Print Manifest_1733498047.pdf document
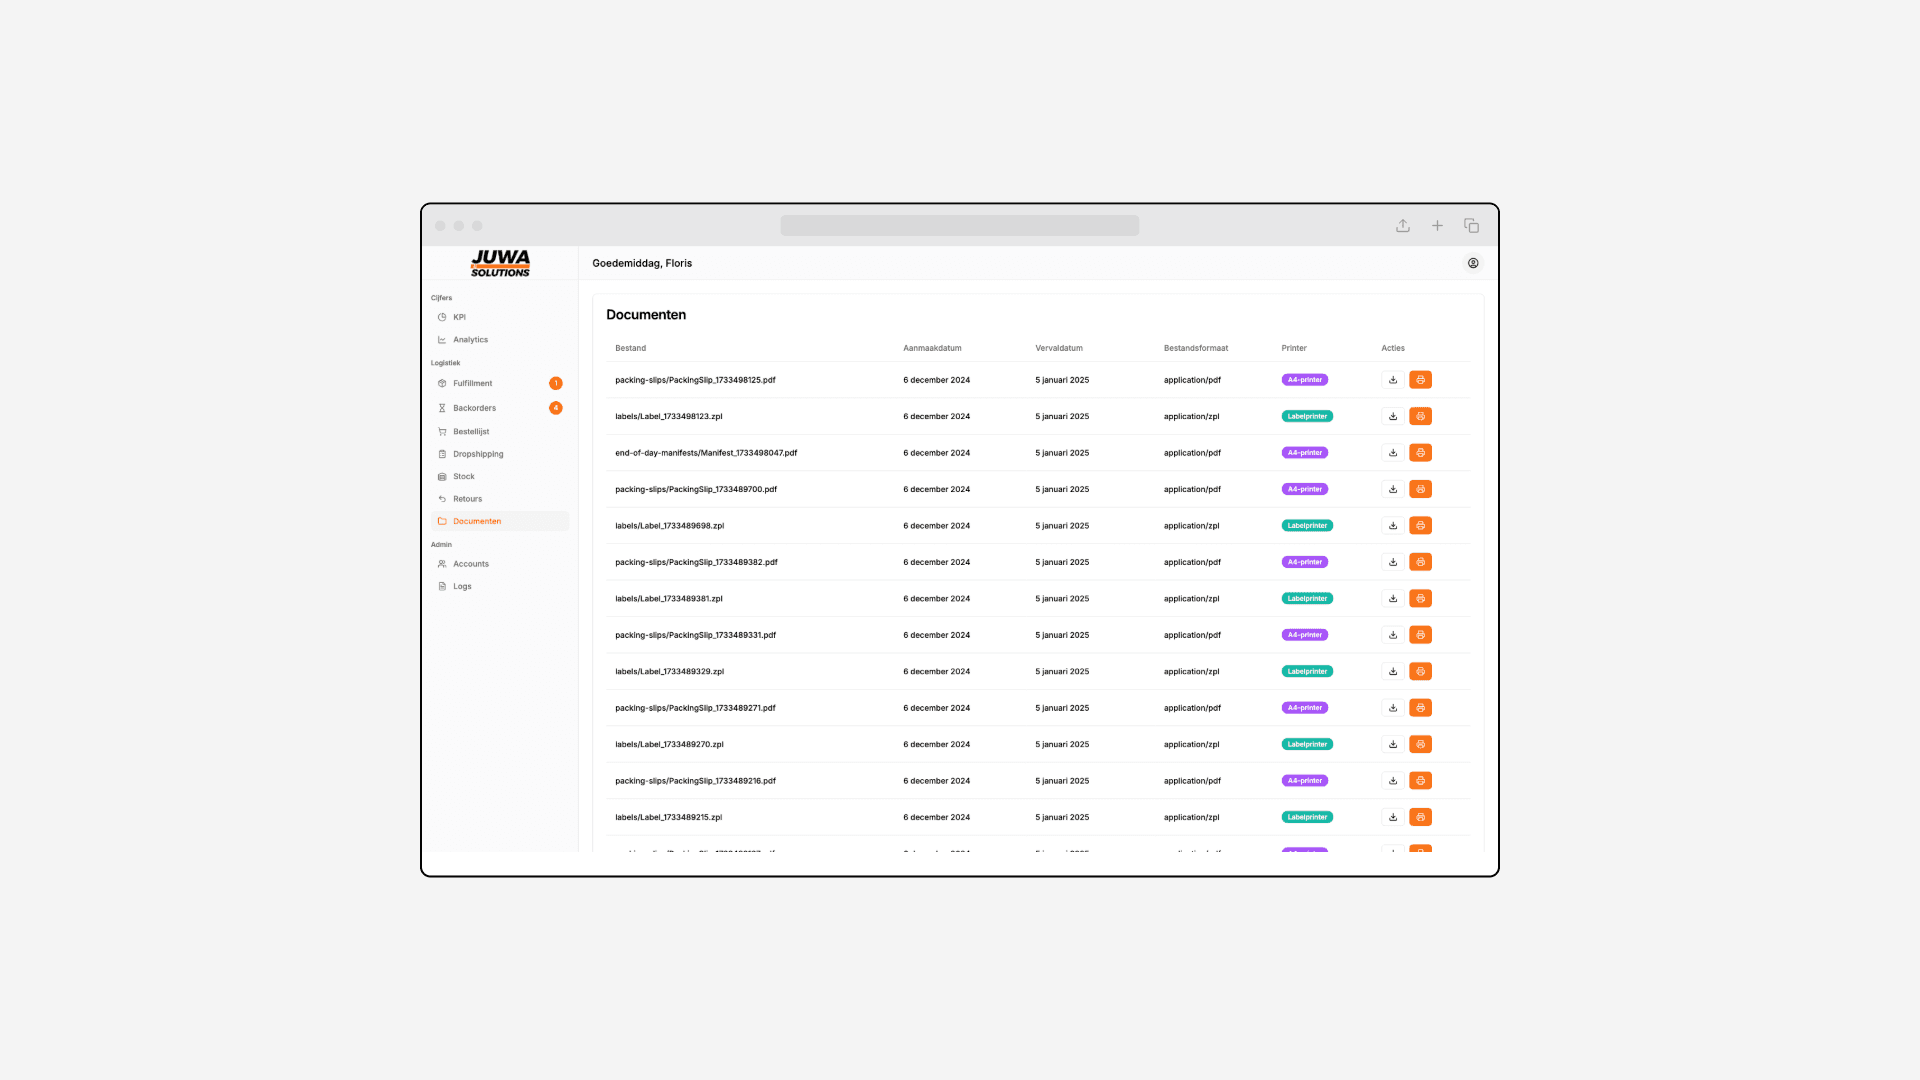Viewport: 1920px width, 1080px height. click(x=1420, y=453)
